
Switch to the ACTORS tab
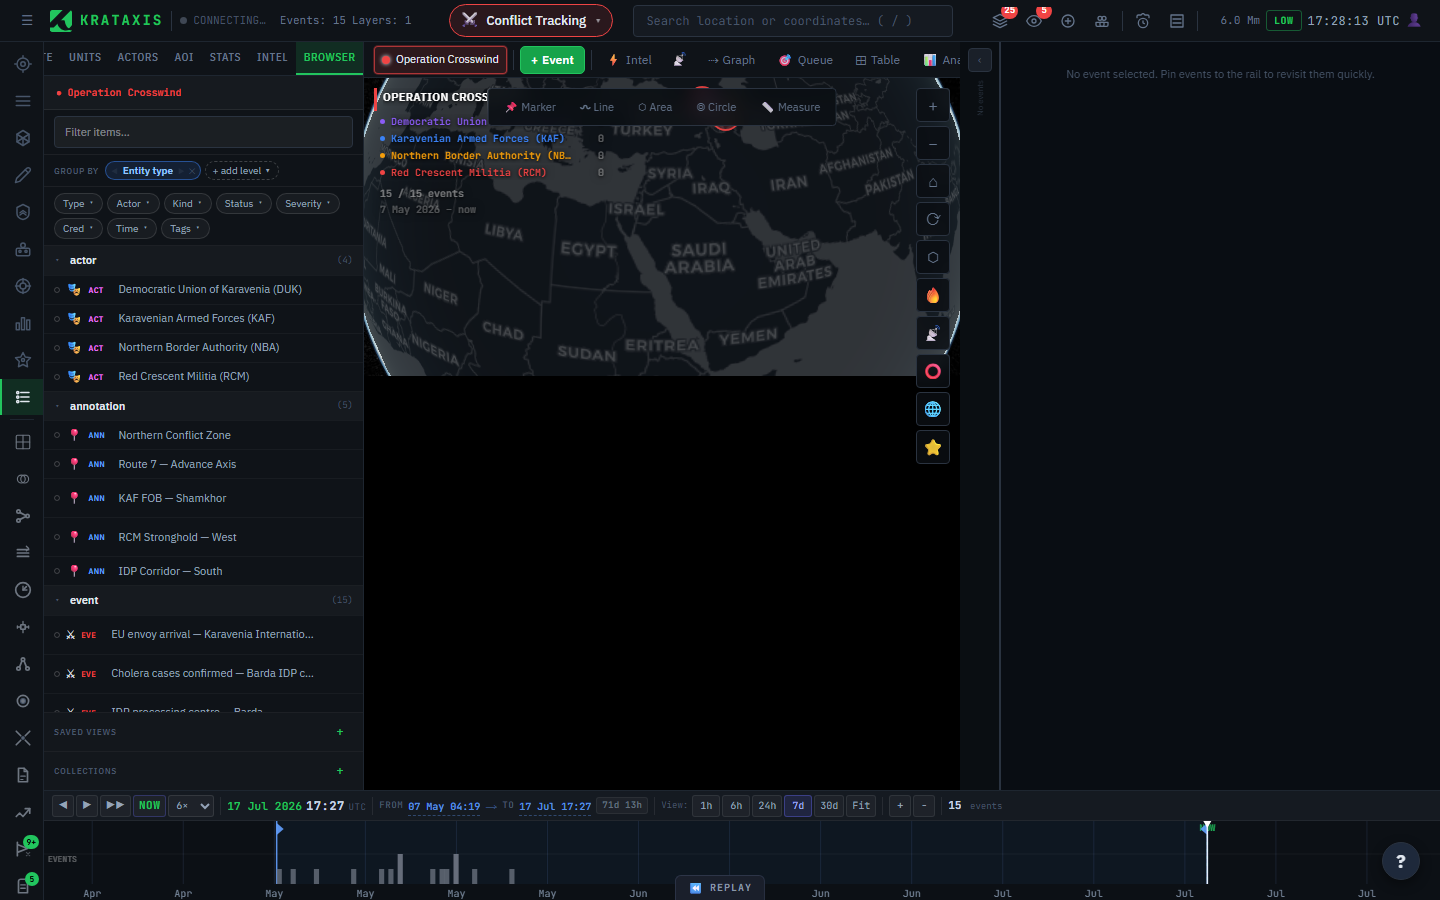point(138,58)
